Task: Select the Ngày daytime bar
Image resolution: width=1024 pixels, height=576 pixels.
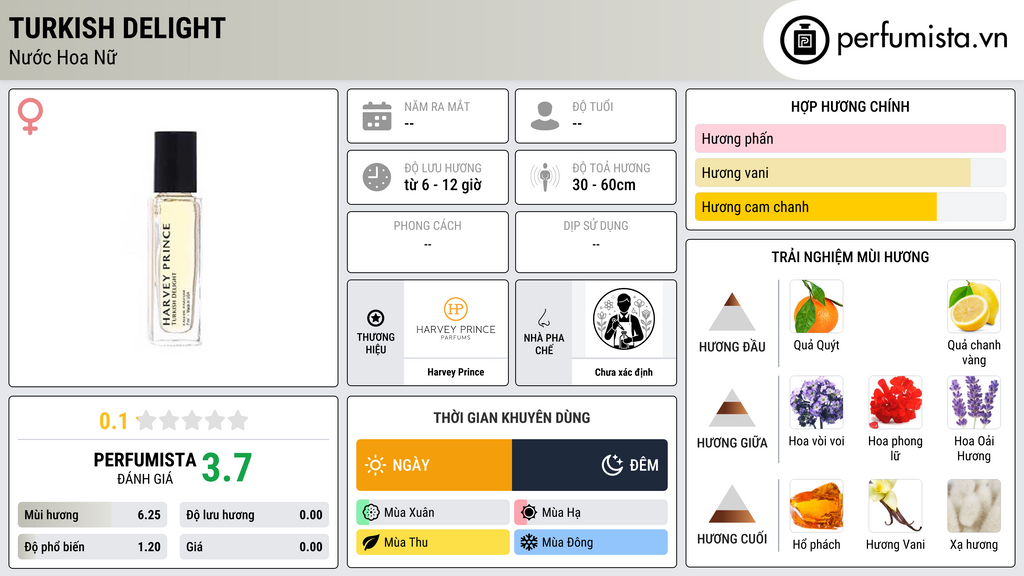Action: [x=434, y=465]
